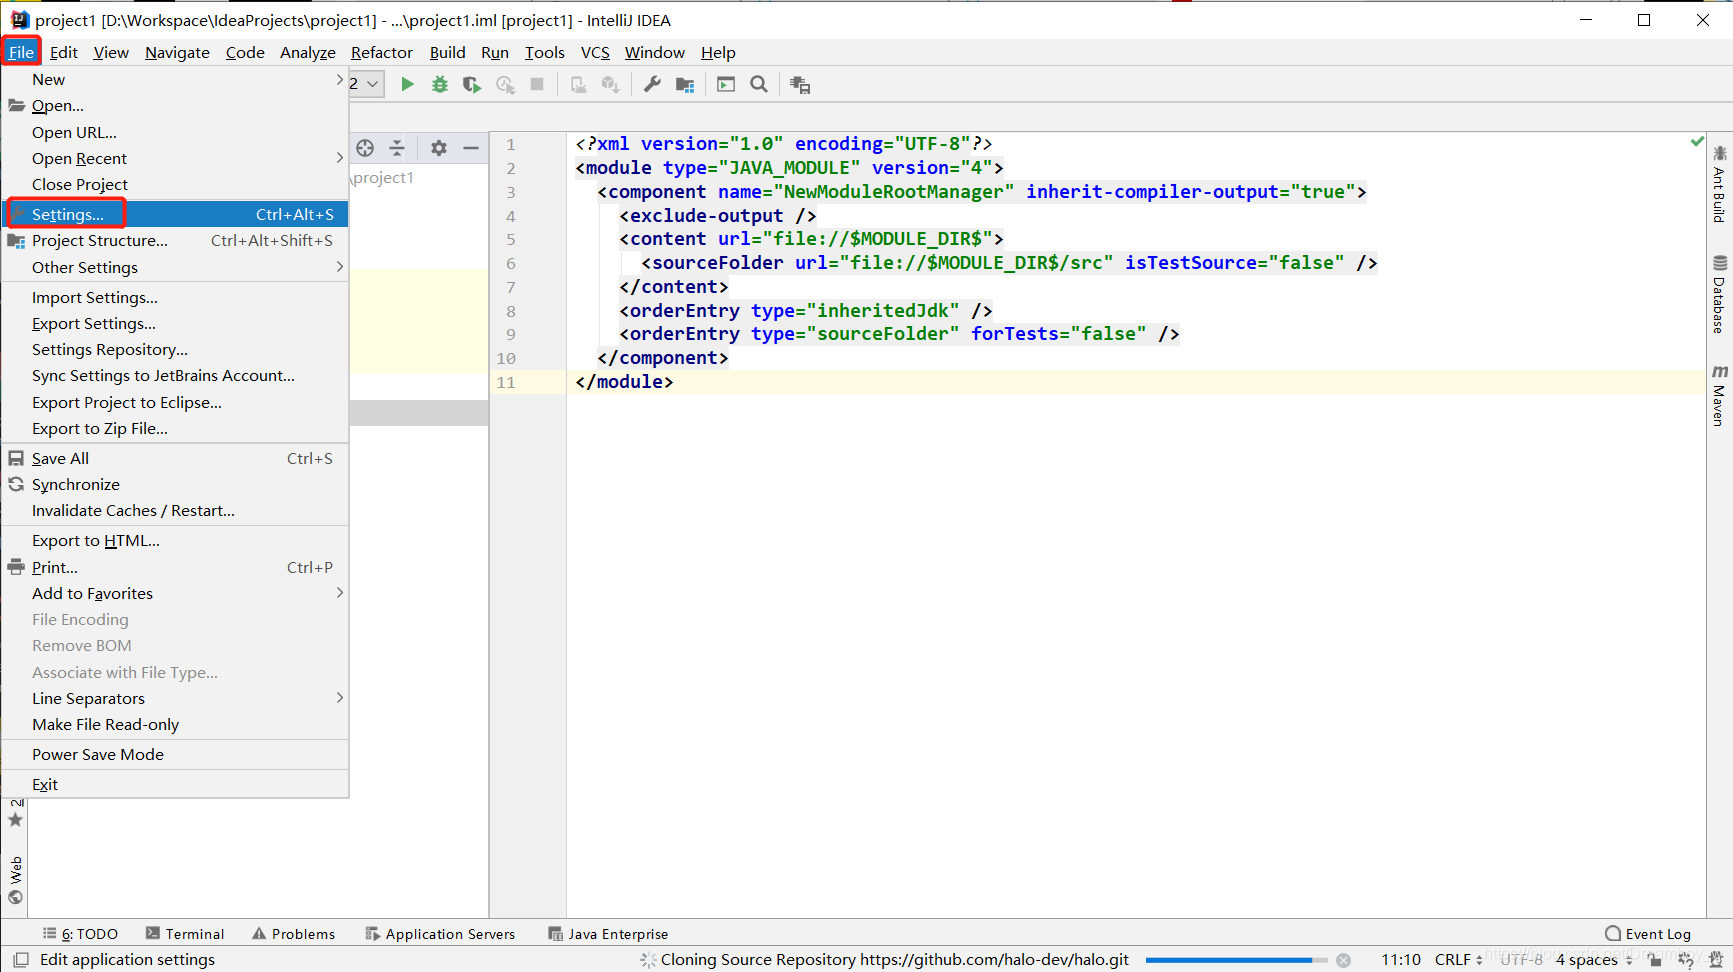
Task: Open Java Enterprise tool window
Action: point(608,934)
